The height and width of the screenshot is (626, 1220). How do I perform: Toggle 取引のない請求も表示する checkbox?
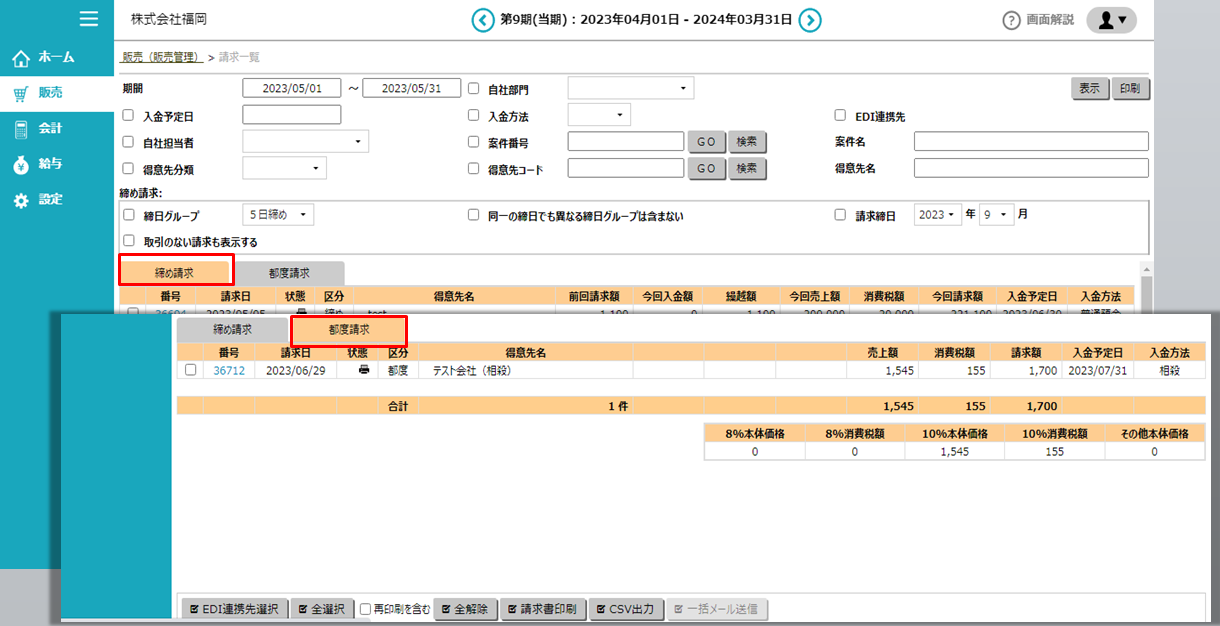tap(128, 241)
